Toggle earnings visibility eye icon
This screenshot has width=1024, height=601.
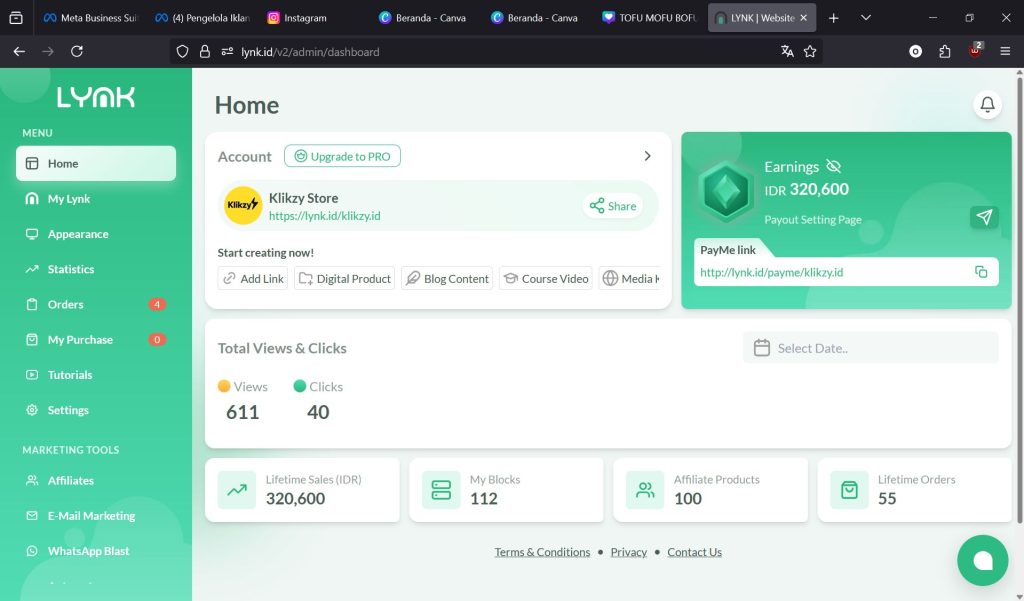[834, 167]
